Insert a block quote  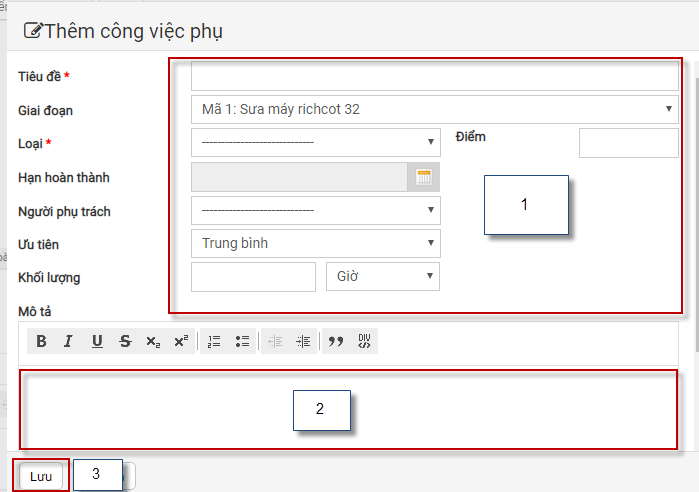coord(336,341)
